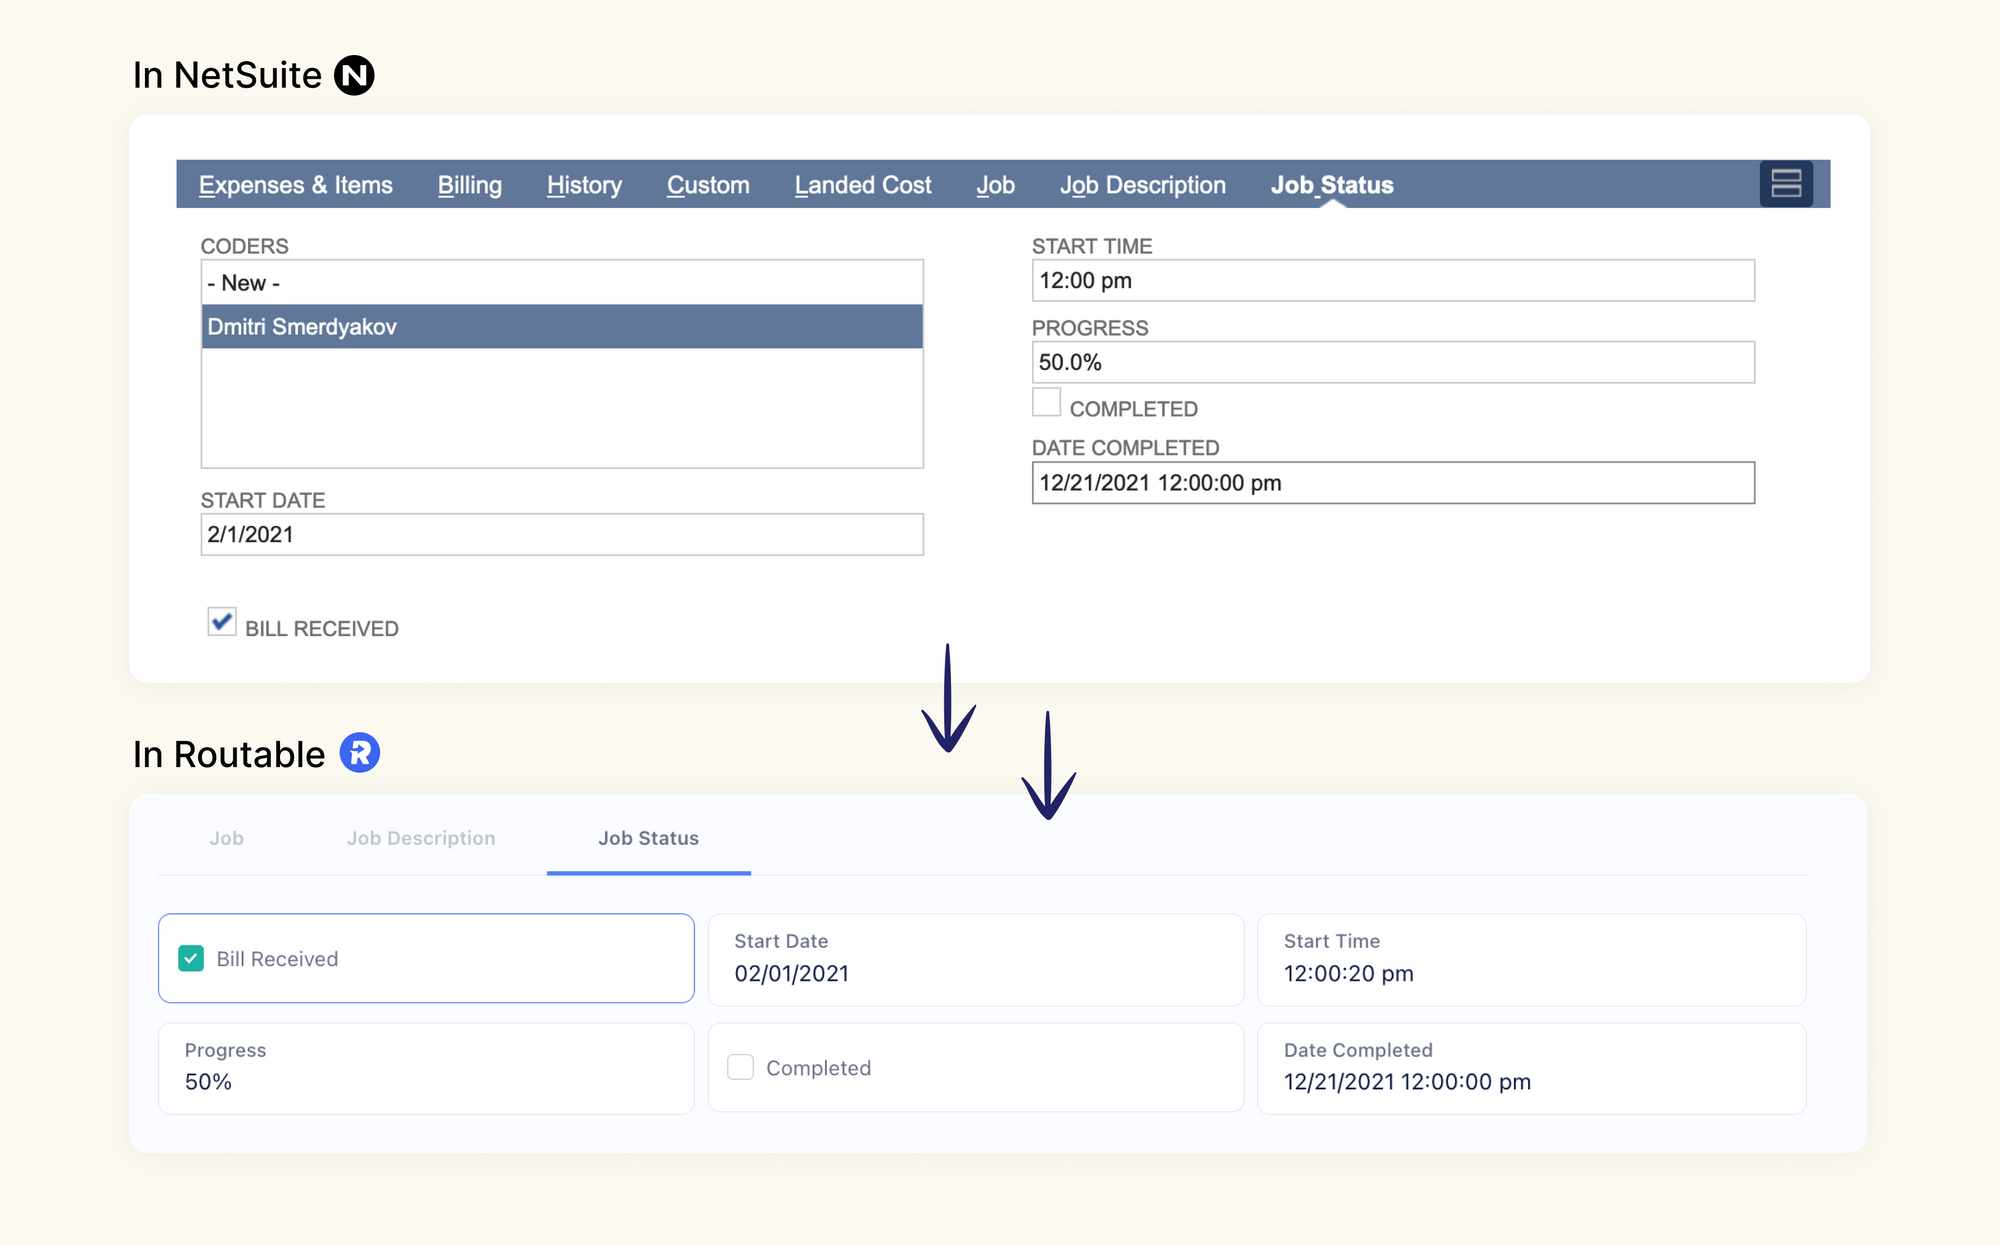Viewport: 2000px width, 1245px height.
Task: Select NetSuite Job Description tab
Action: click(x=1142, y=185)
